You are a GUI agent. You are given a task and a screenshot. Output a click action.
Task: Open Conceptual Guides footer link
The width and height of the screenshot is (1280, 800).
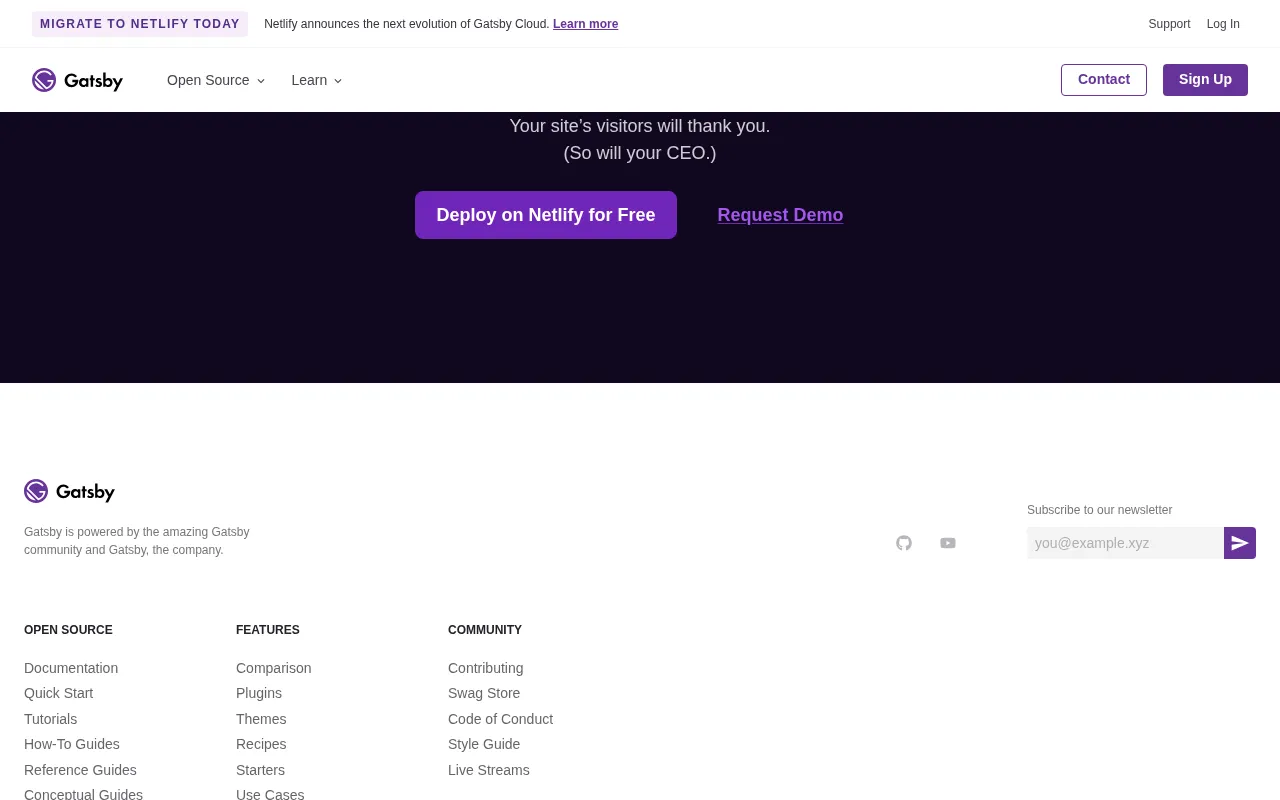pyautogui.click(x=83, y=794)
